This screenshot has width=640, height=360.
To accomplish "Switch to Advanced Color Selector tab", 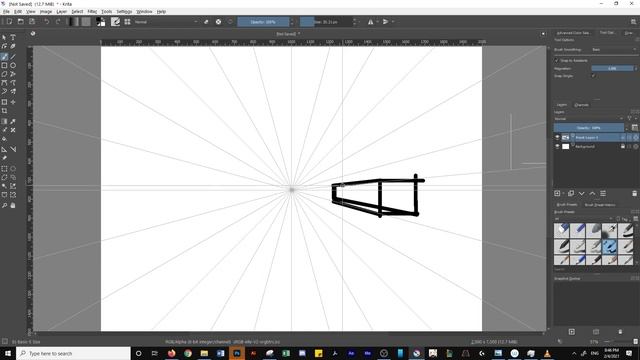I will [573, 33].
